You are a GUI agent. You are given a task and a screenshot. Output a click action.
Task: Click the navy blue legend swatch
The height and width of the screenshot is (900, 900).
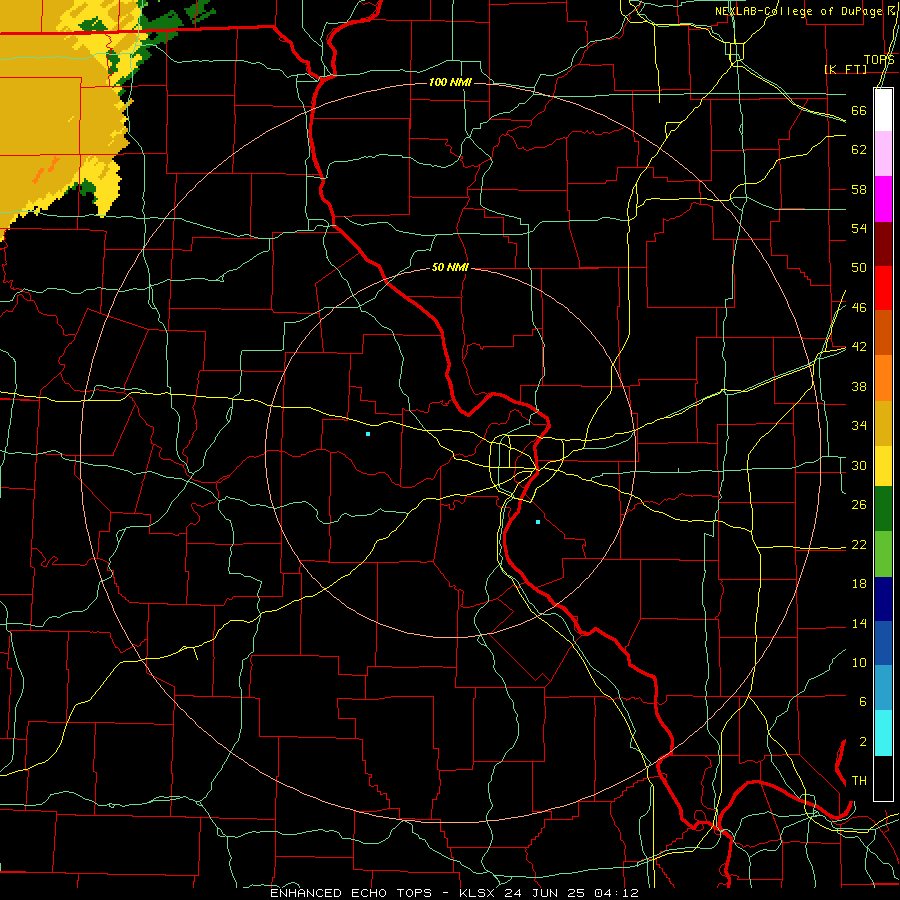(x=883, y=599)
